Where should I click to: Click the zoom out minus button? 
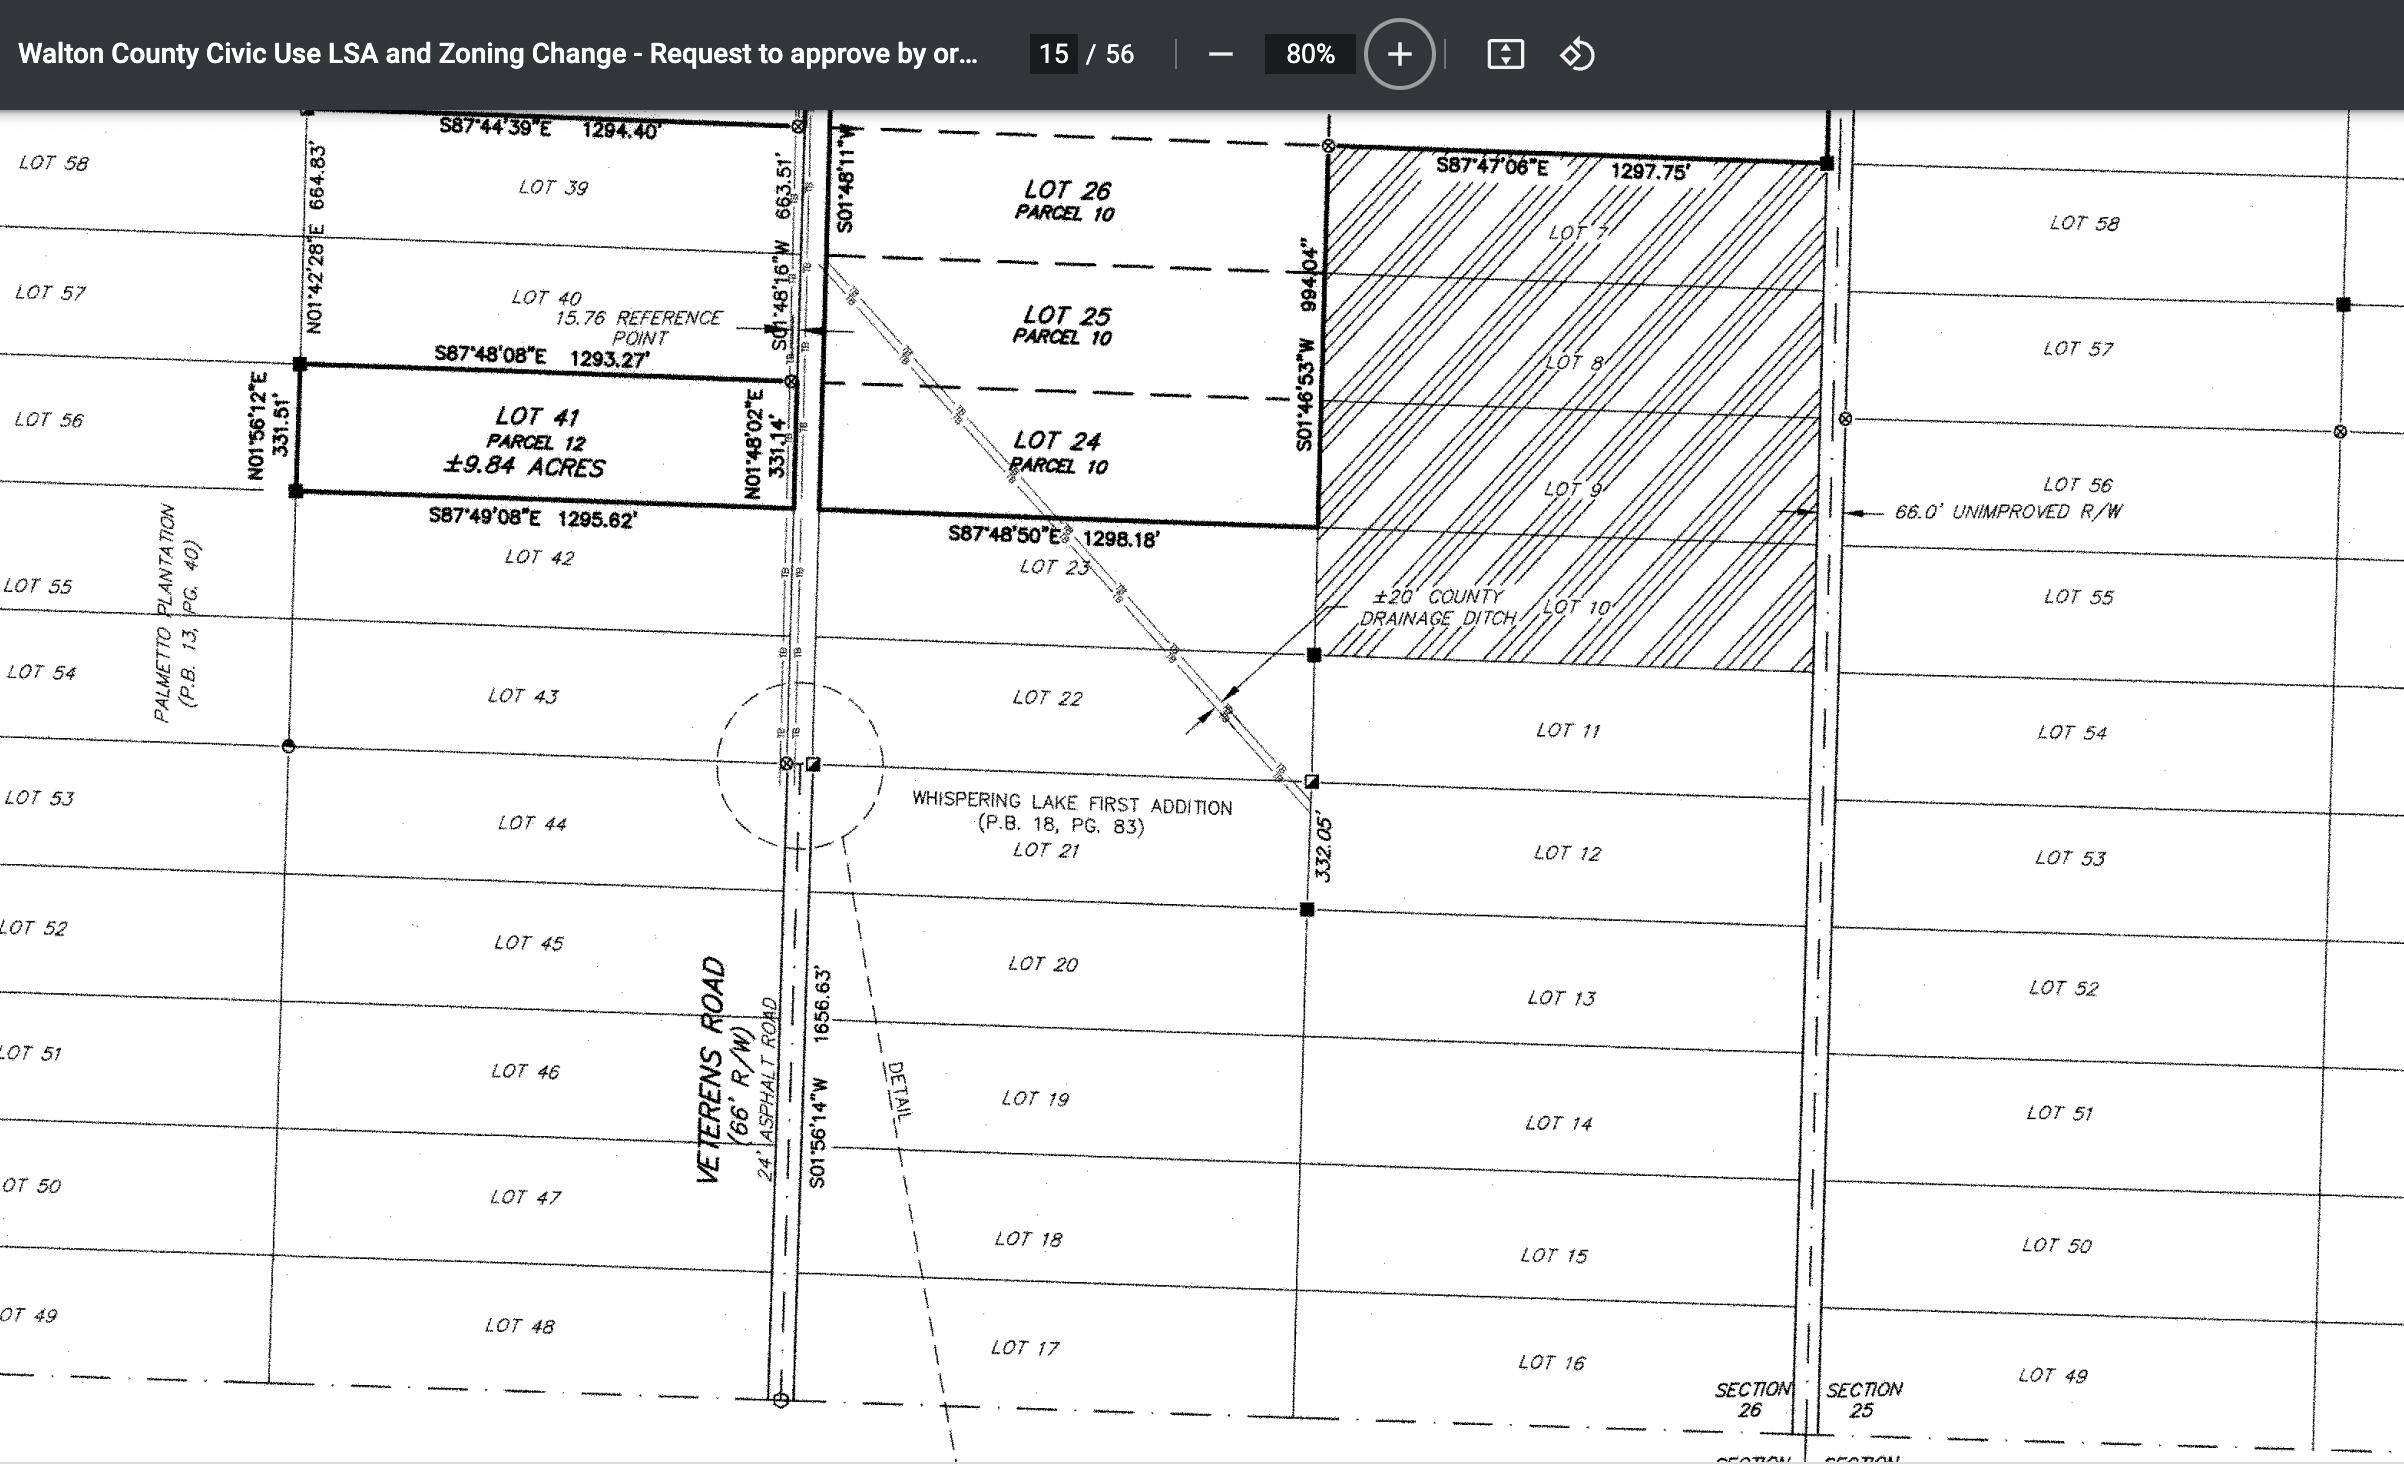tap(1220, 54)
